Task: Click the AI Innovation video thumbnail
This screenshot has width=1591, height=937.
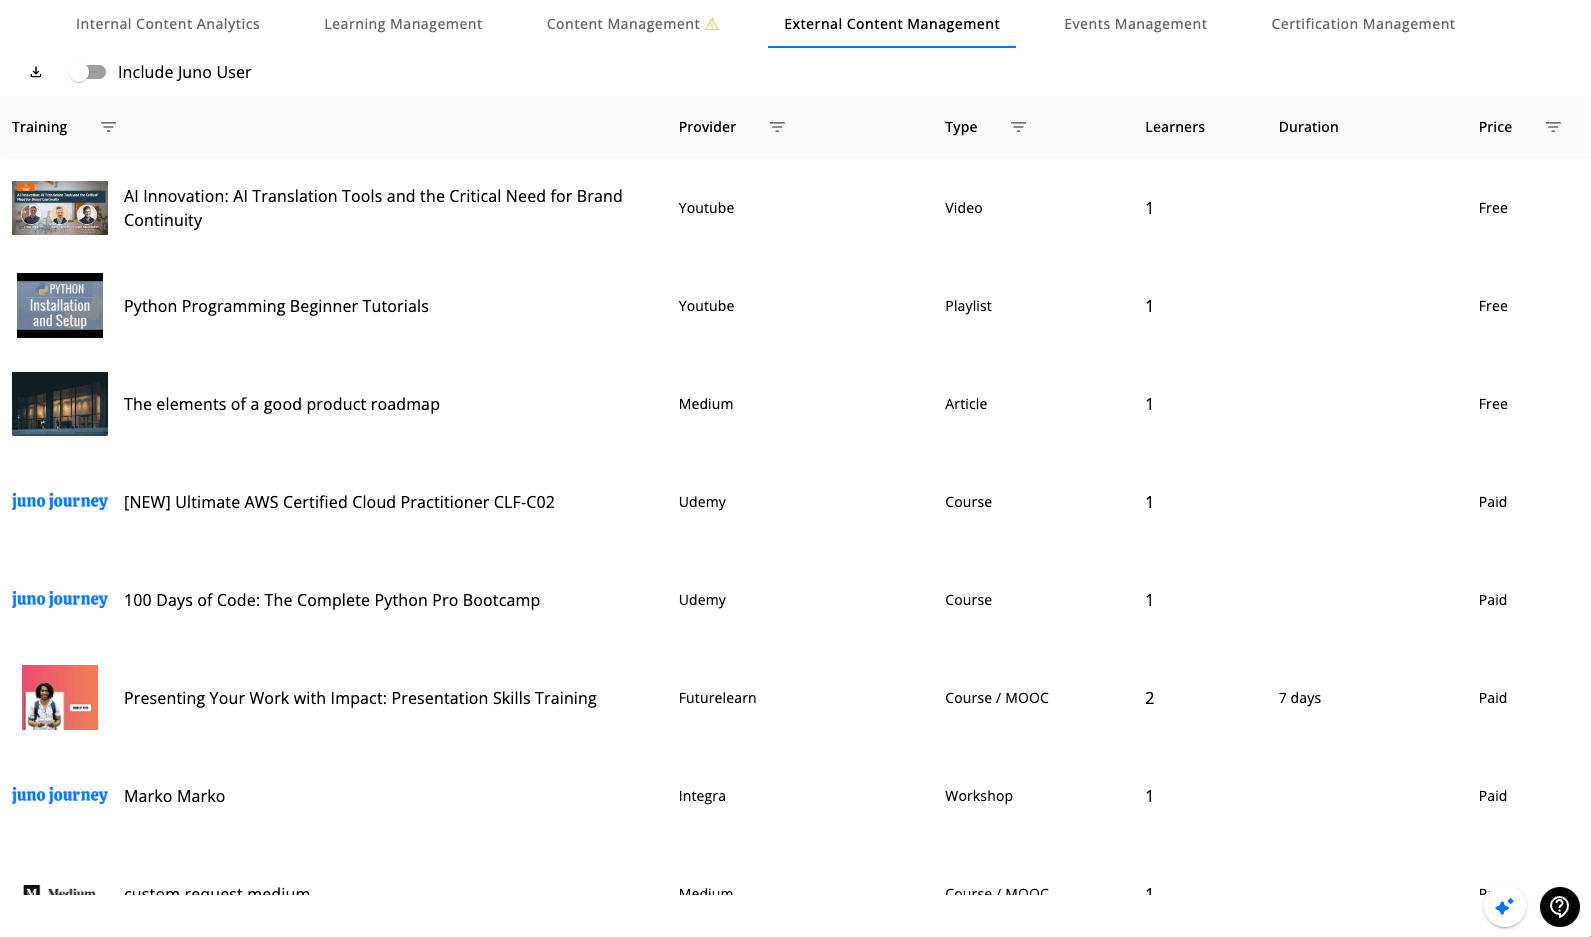Action: click(x=60, y=208)
